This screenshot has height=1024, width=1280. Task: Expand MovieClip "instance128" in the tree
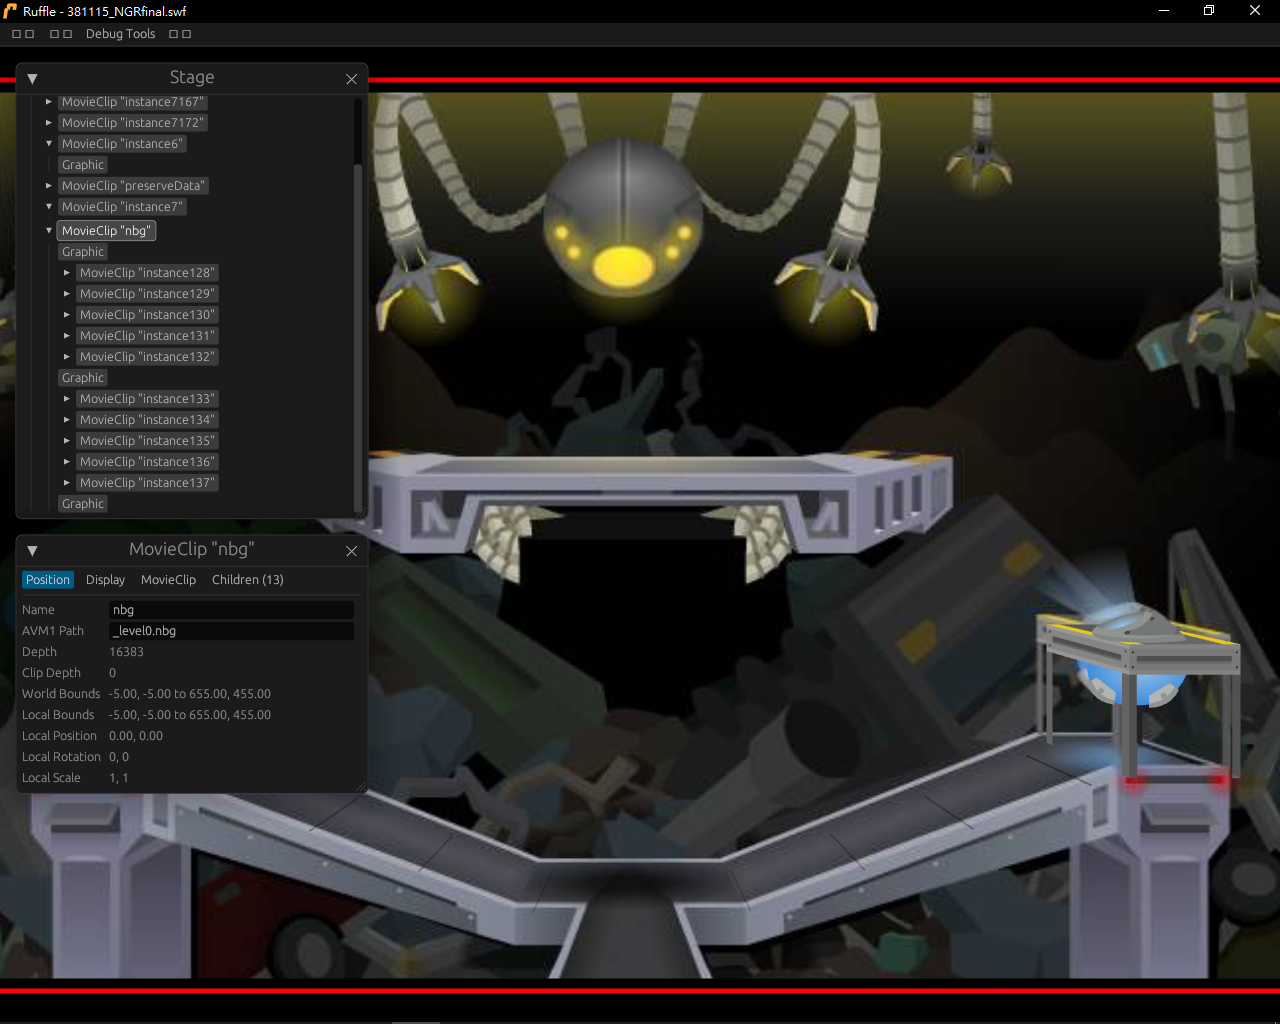[66, 272]
